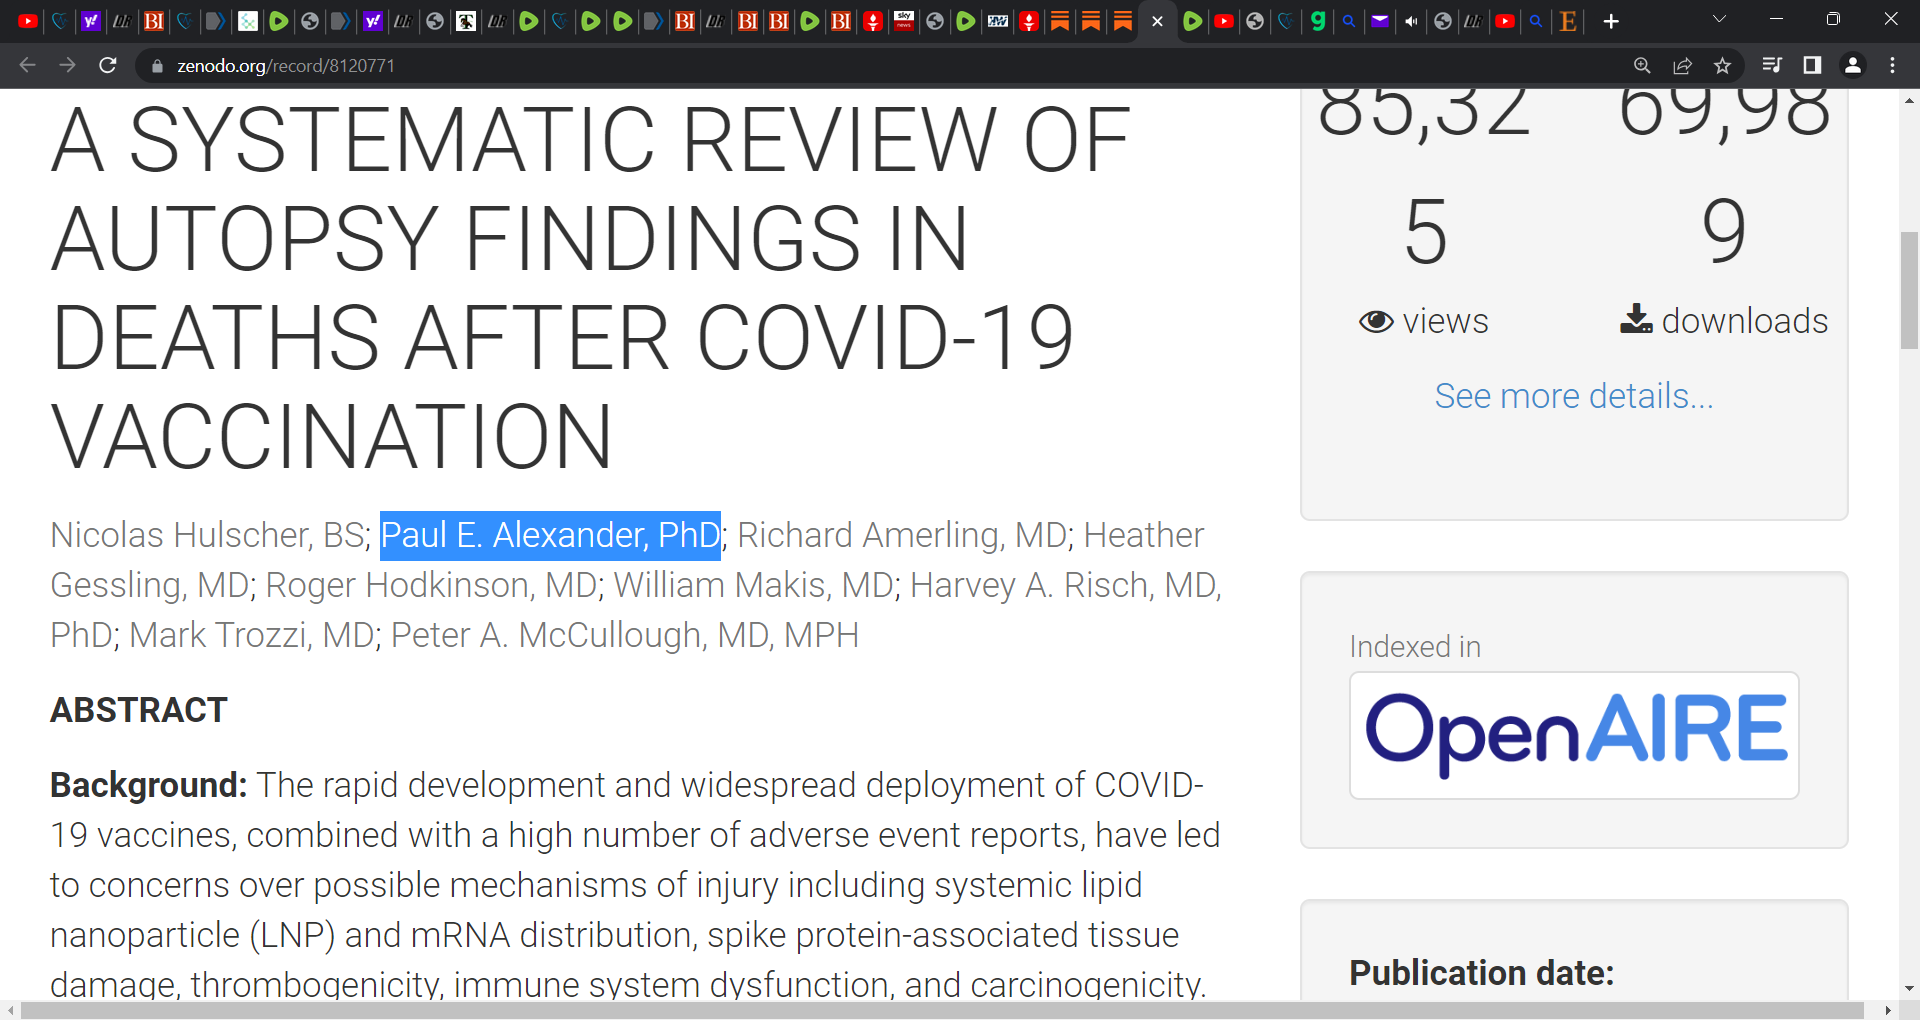This screenshot has height=1020, width=1920.
Task: Toggle the browser side panel
Action: 1812,65
